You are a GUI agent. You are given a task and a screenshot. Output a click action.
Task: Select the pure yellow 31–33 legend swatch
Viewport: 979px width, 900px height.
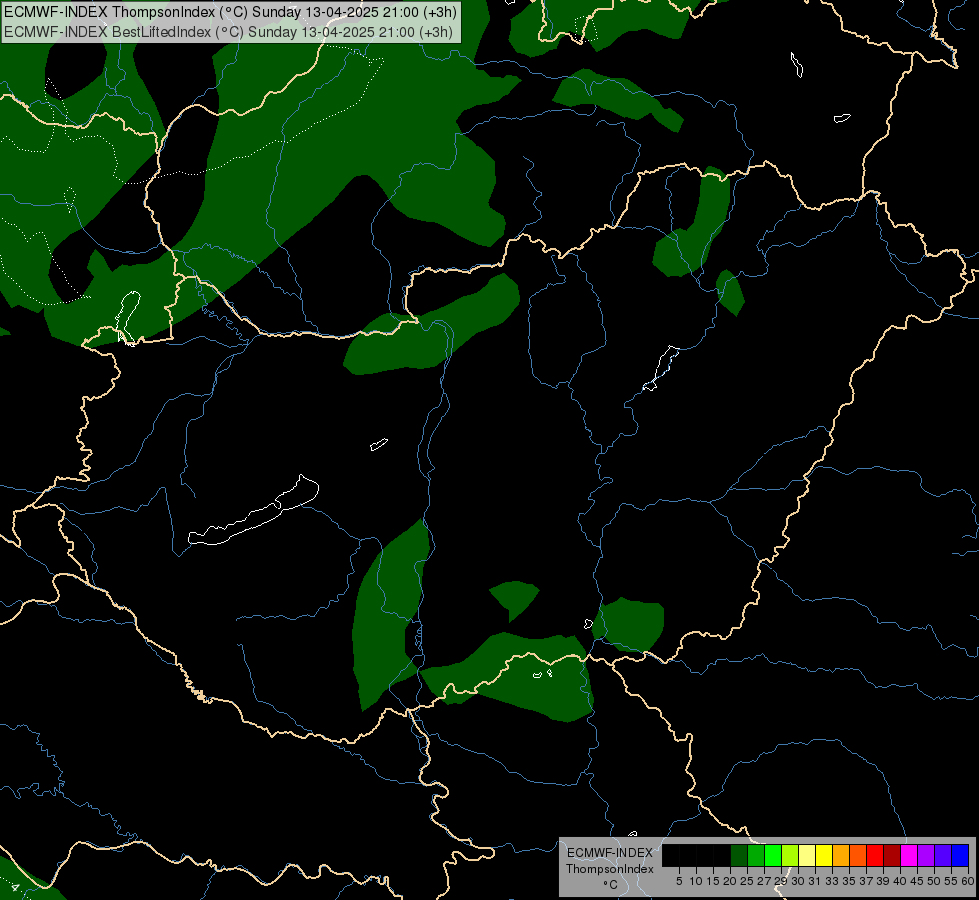coord(824,855)
